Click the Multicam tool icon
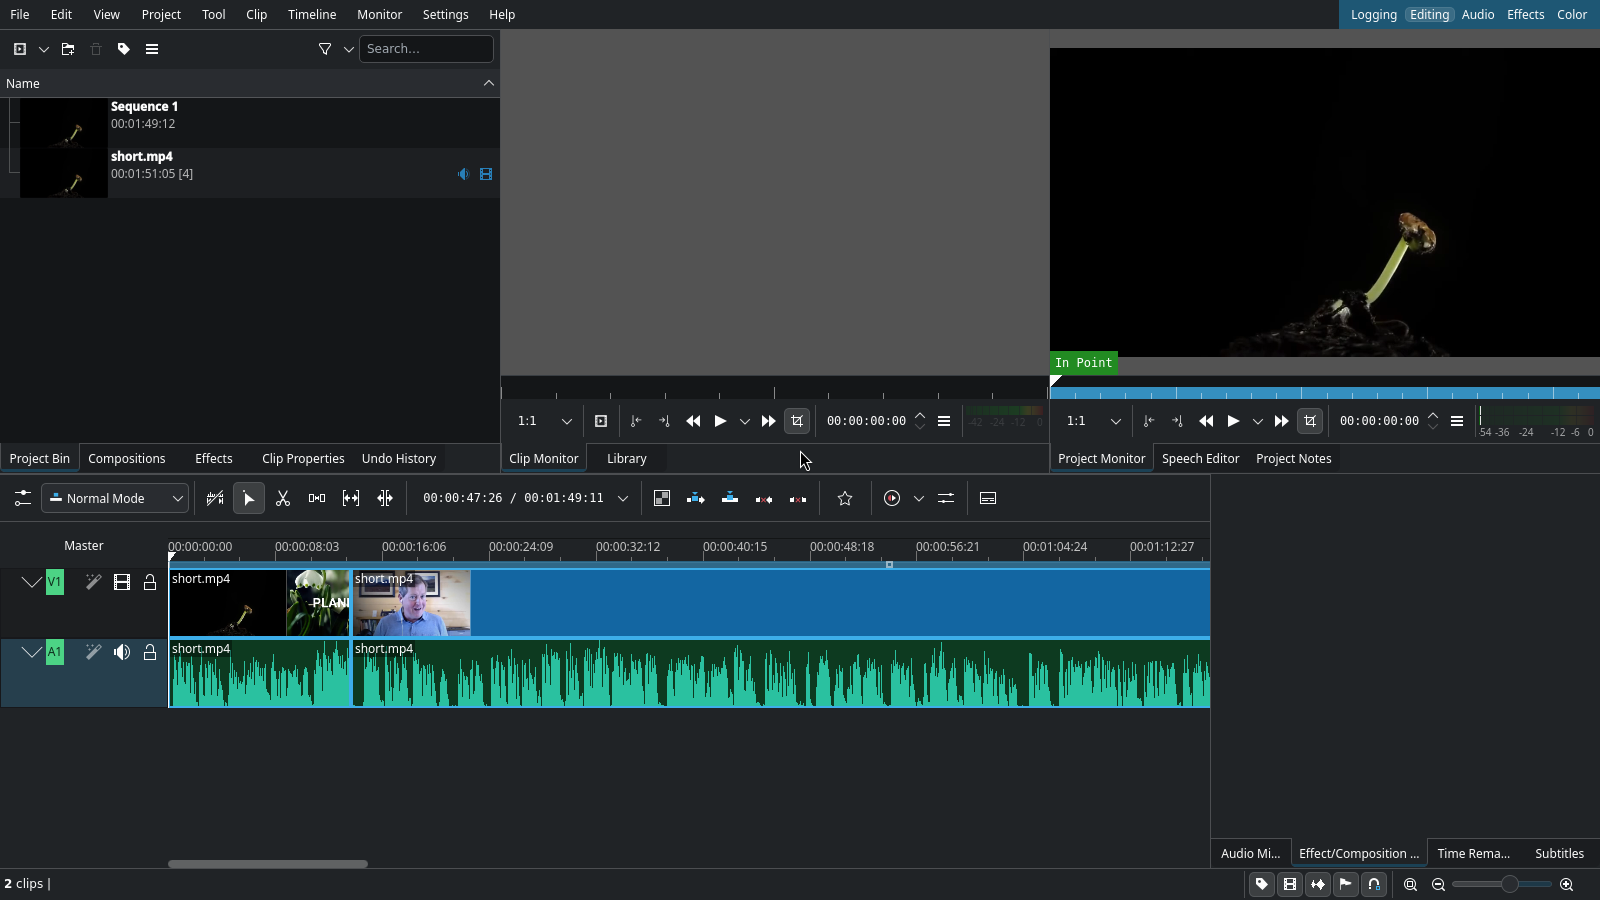 click(x=385, y=498)
